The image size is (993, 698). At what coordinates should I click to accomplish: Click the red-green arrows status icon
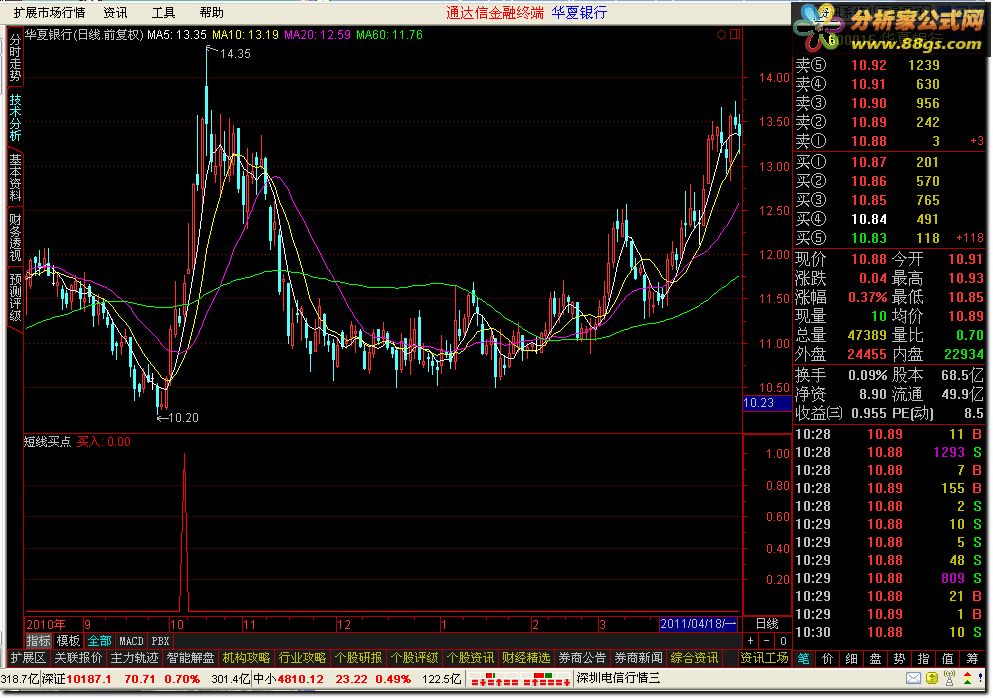pyautogui.click(x=967, y=678)
